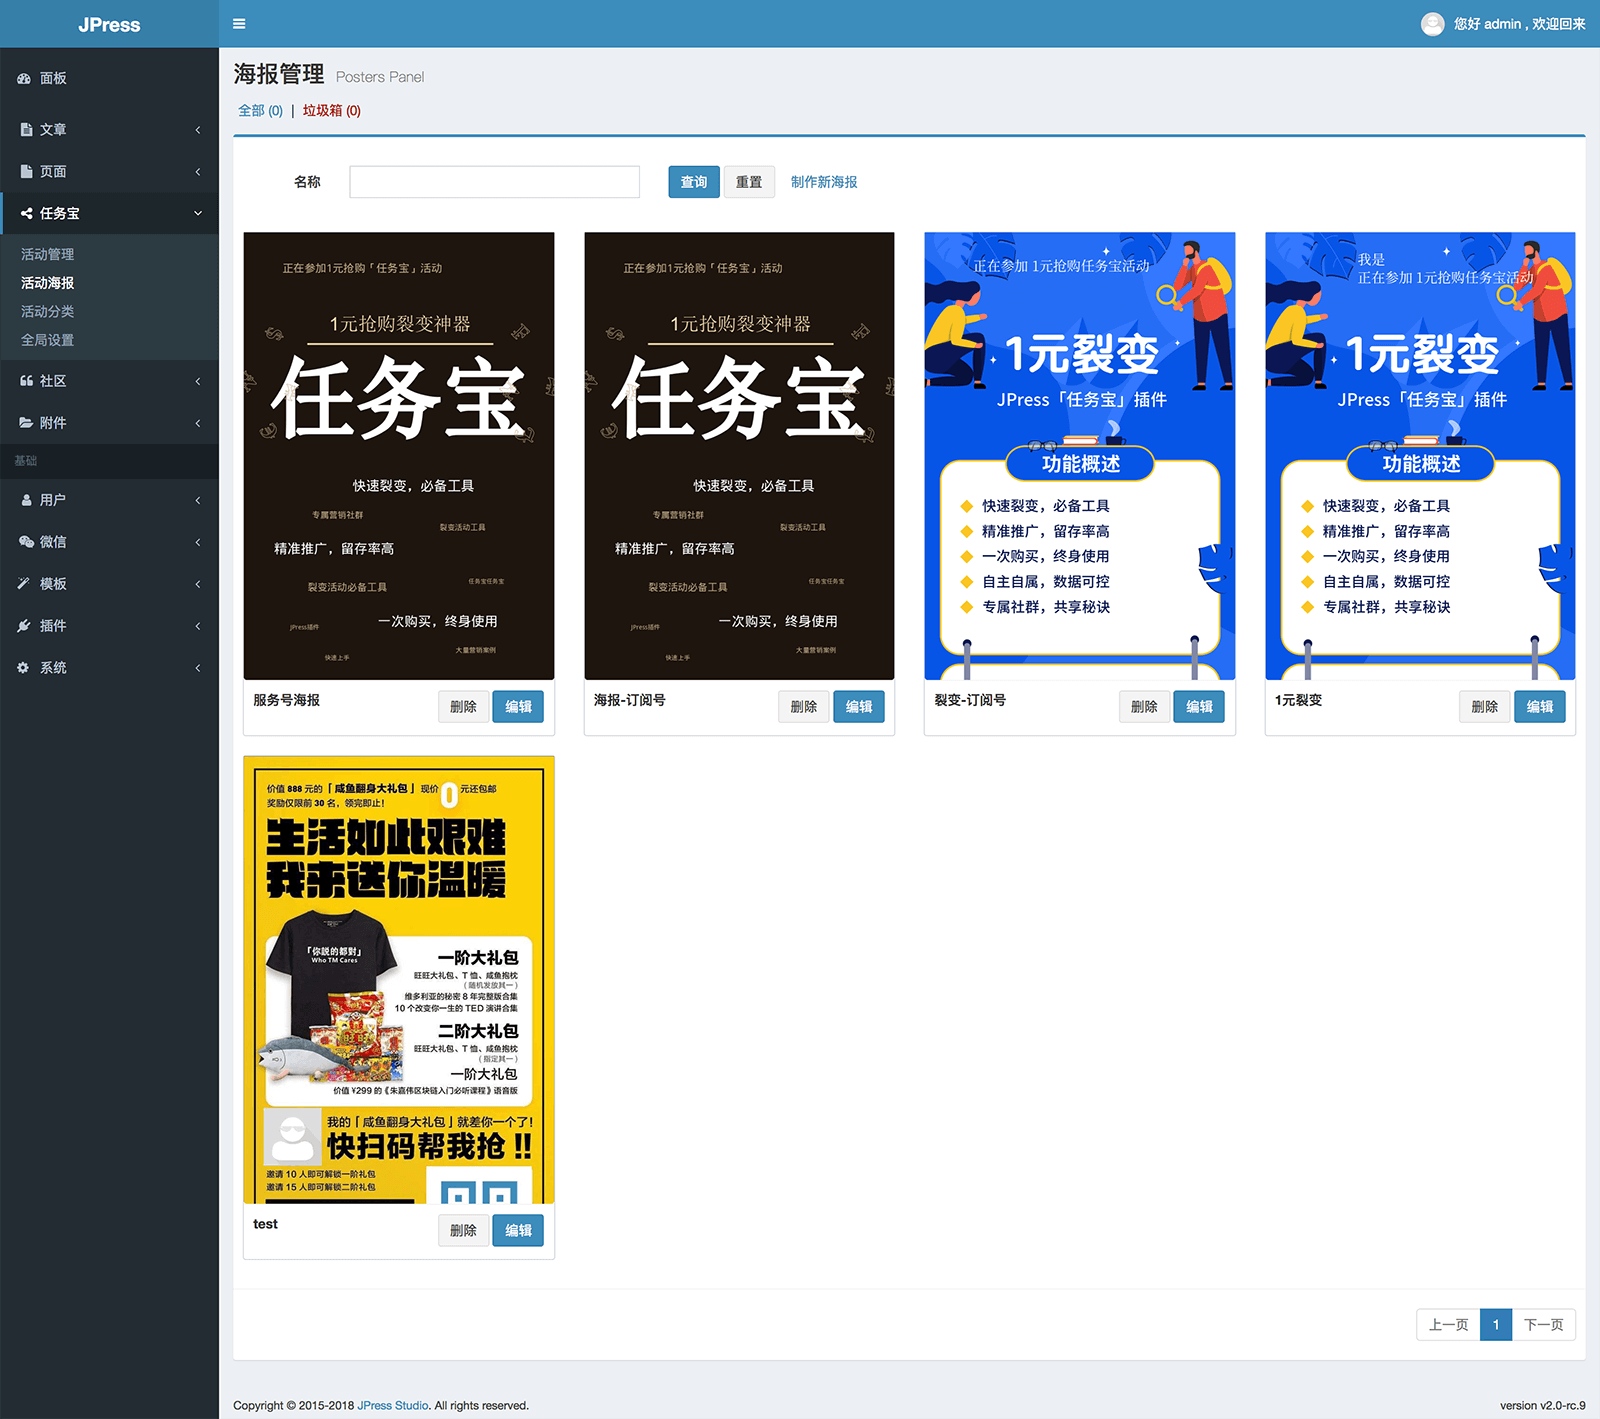
Task: Click the admin user avatar icon
Action: tap(1432, 24)
